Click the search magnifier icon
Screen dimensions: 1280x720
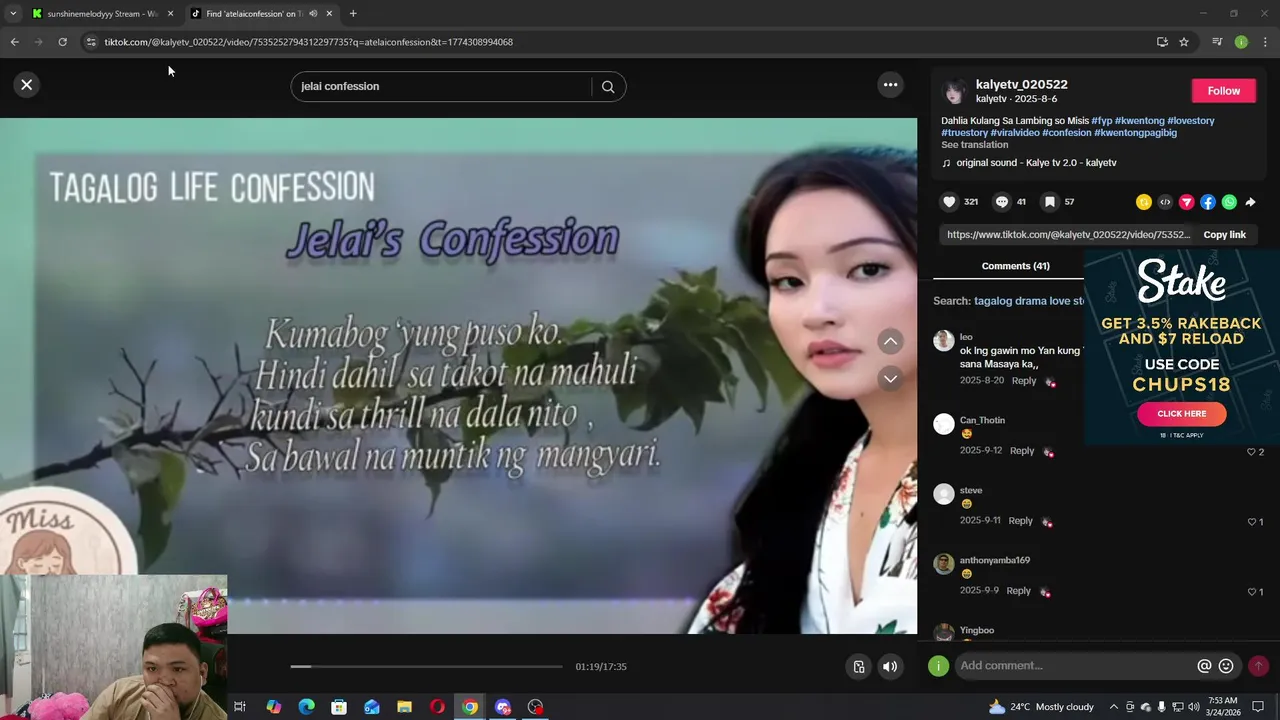[x=607, y=87]
